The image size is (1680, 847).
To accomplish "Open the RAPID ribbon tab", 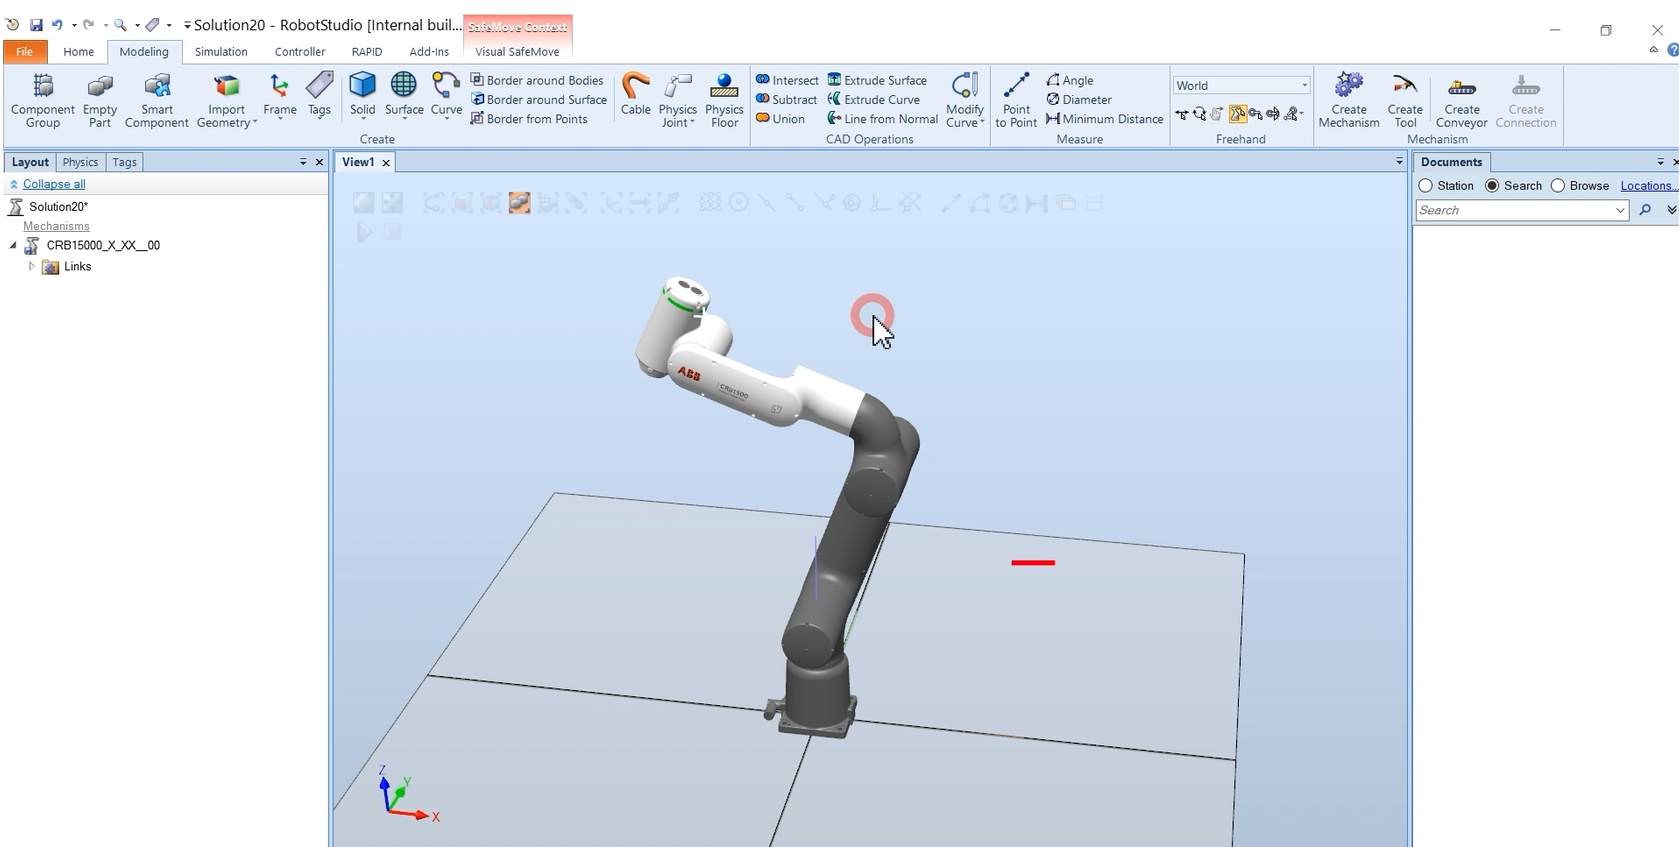I will (x=367, y=52).
